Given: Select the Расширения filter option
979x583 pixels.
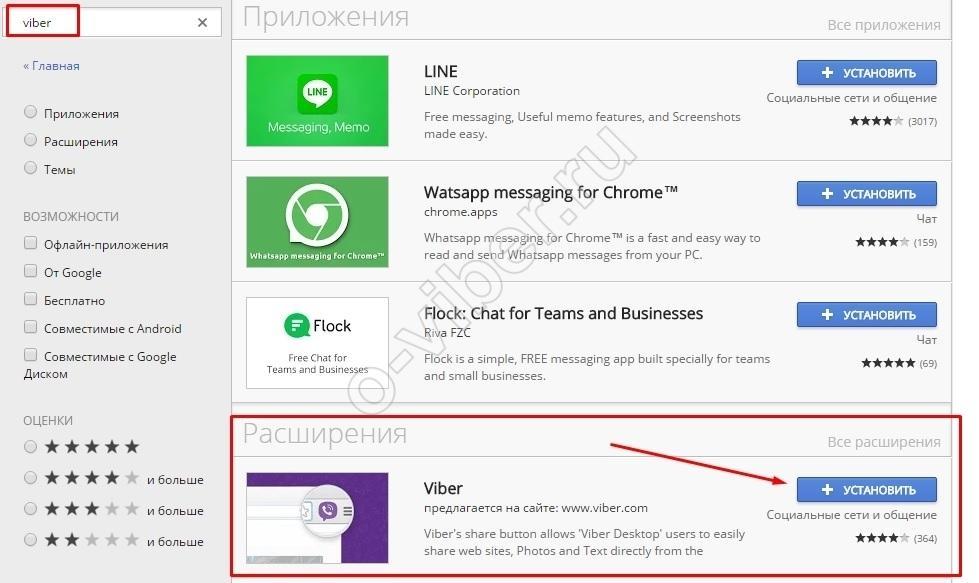Looking at the screenshot, I should (x=31, y=141).
